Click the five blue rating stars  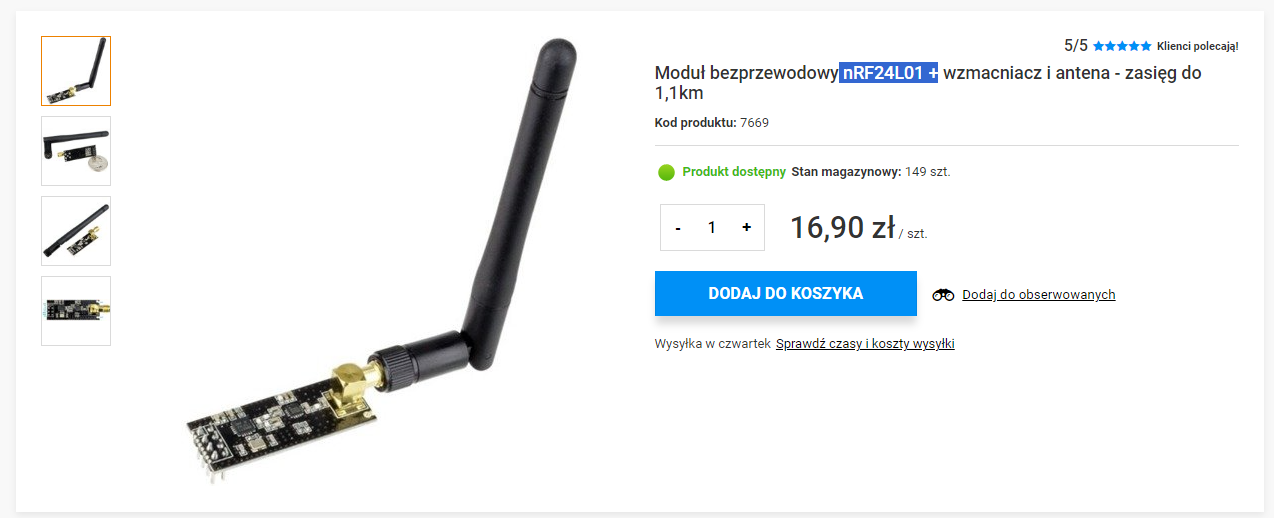[1122, 46]
